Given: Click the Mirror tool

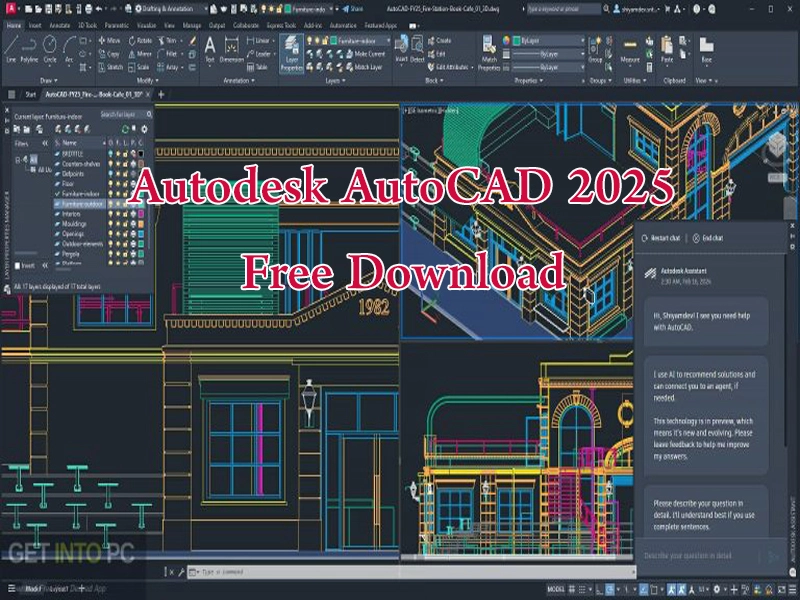Looking at the screenshot, I should [140, 54].
